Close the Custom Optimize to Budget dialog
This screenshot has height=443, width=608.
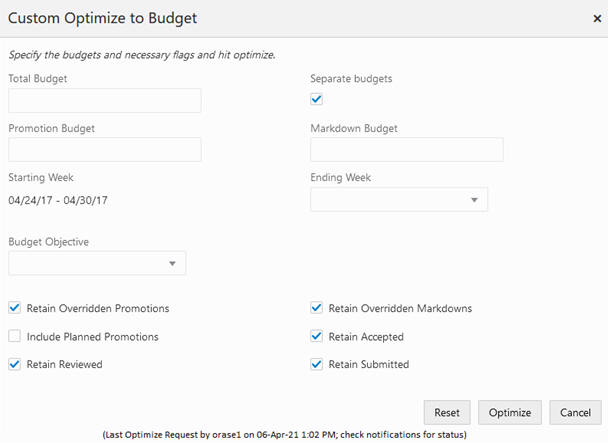[x=597, y=18]
